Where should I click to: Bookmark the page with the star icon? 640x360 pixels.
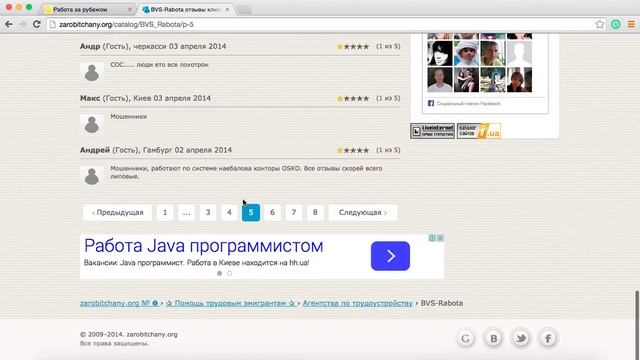click(x=599, y=24)
